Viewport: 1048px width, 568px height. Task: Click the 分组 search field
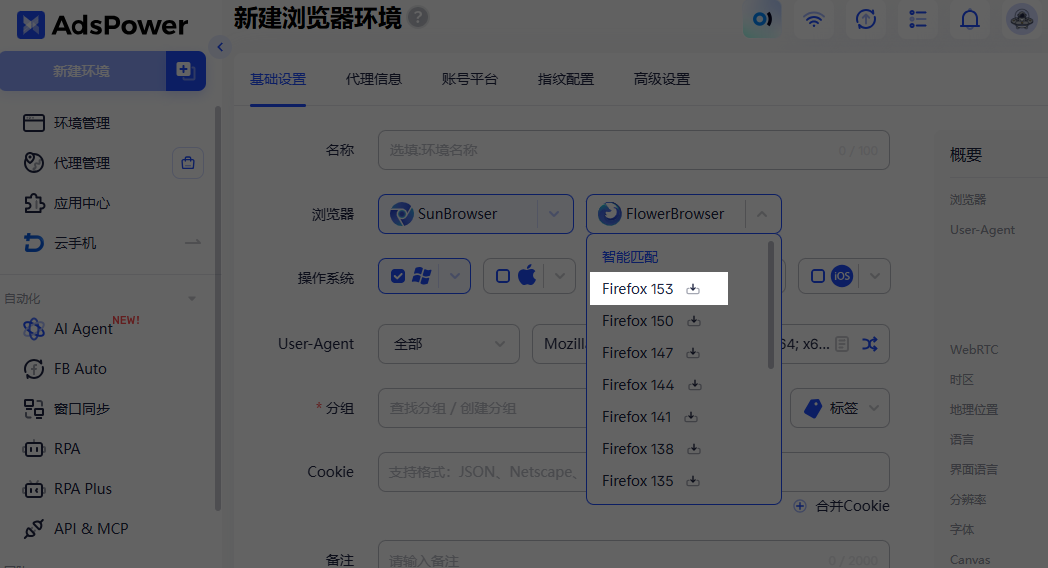pos(483,408)
